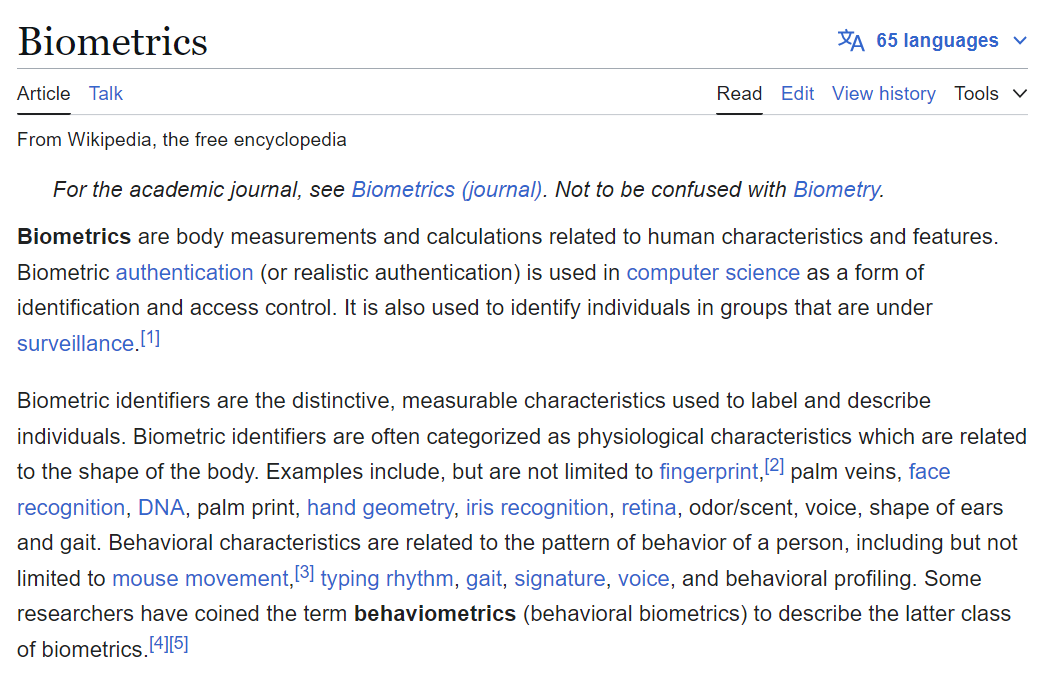Open the fingerprint article link
Image resolution: width=1045 pixels, height=678 pixels.
pyautogui.click(x=709, y=472)
